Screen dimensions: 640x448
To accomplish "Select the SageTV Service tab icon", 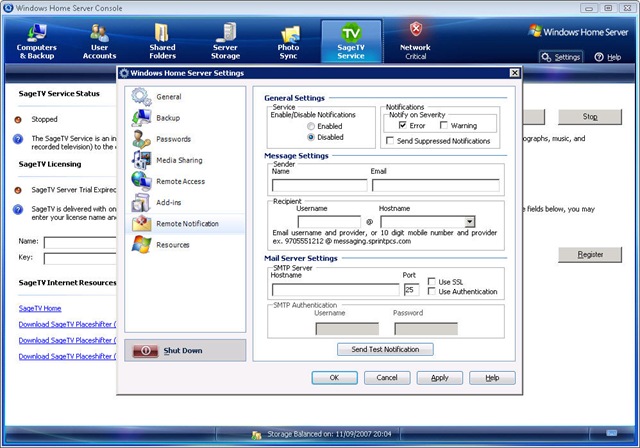I will tap(351, 33).
